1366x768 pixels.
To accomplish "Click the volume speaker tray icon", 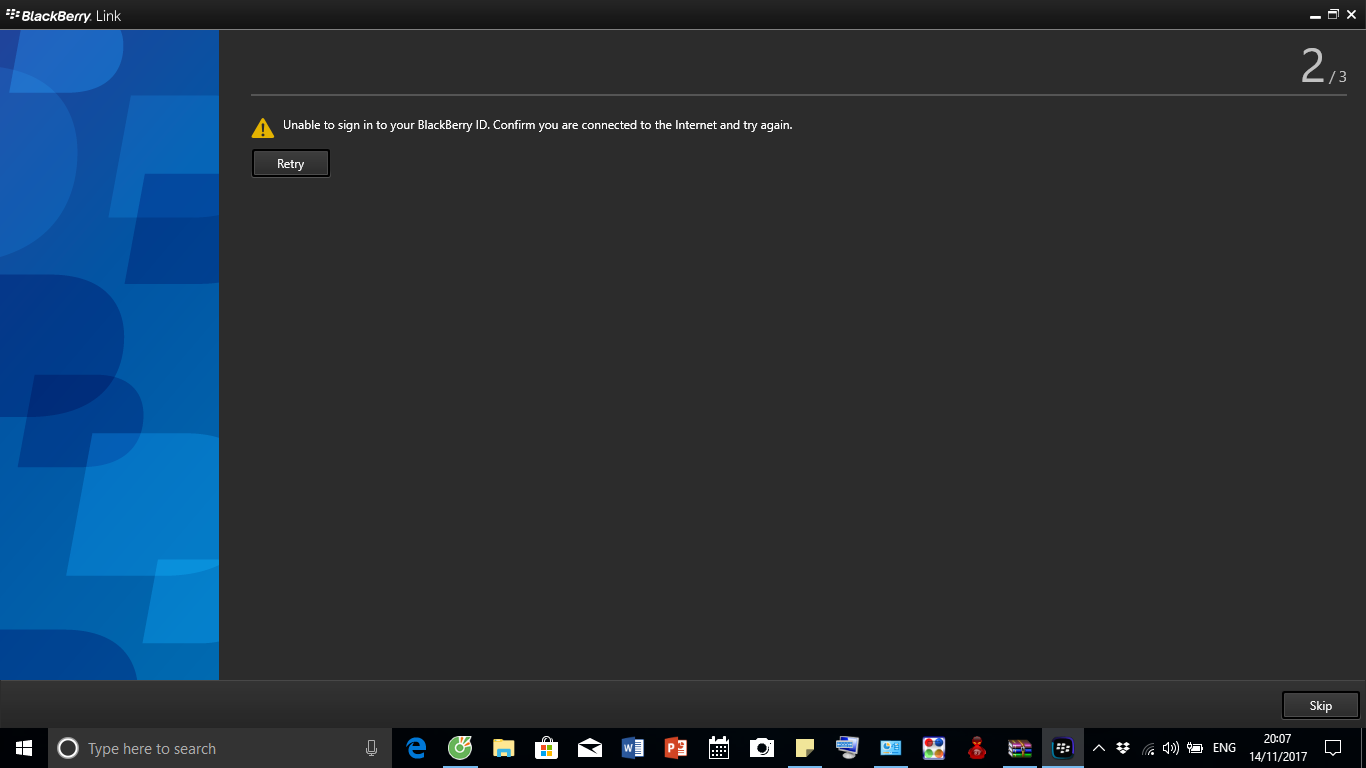I will (x=1171, y=748).
